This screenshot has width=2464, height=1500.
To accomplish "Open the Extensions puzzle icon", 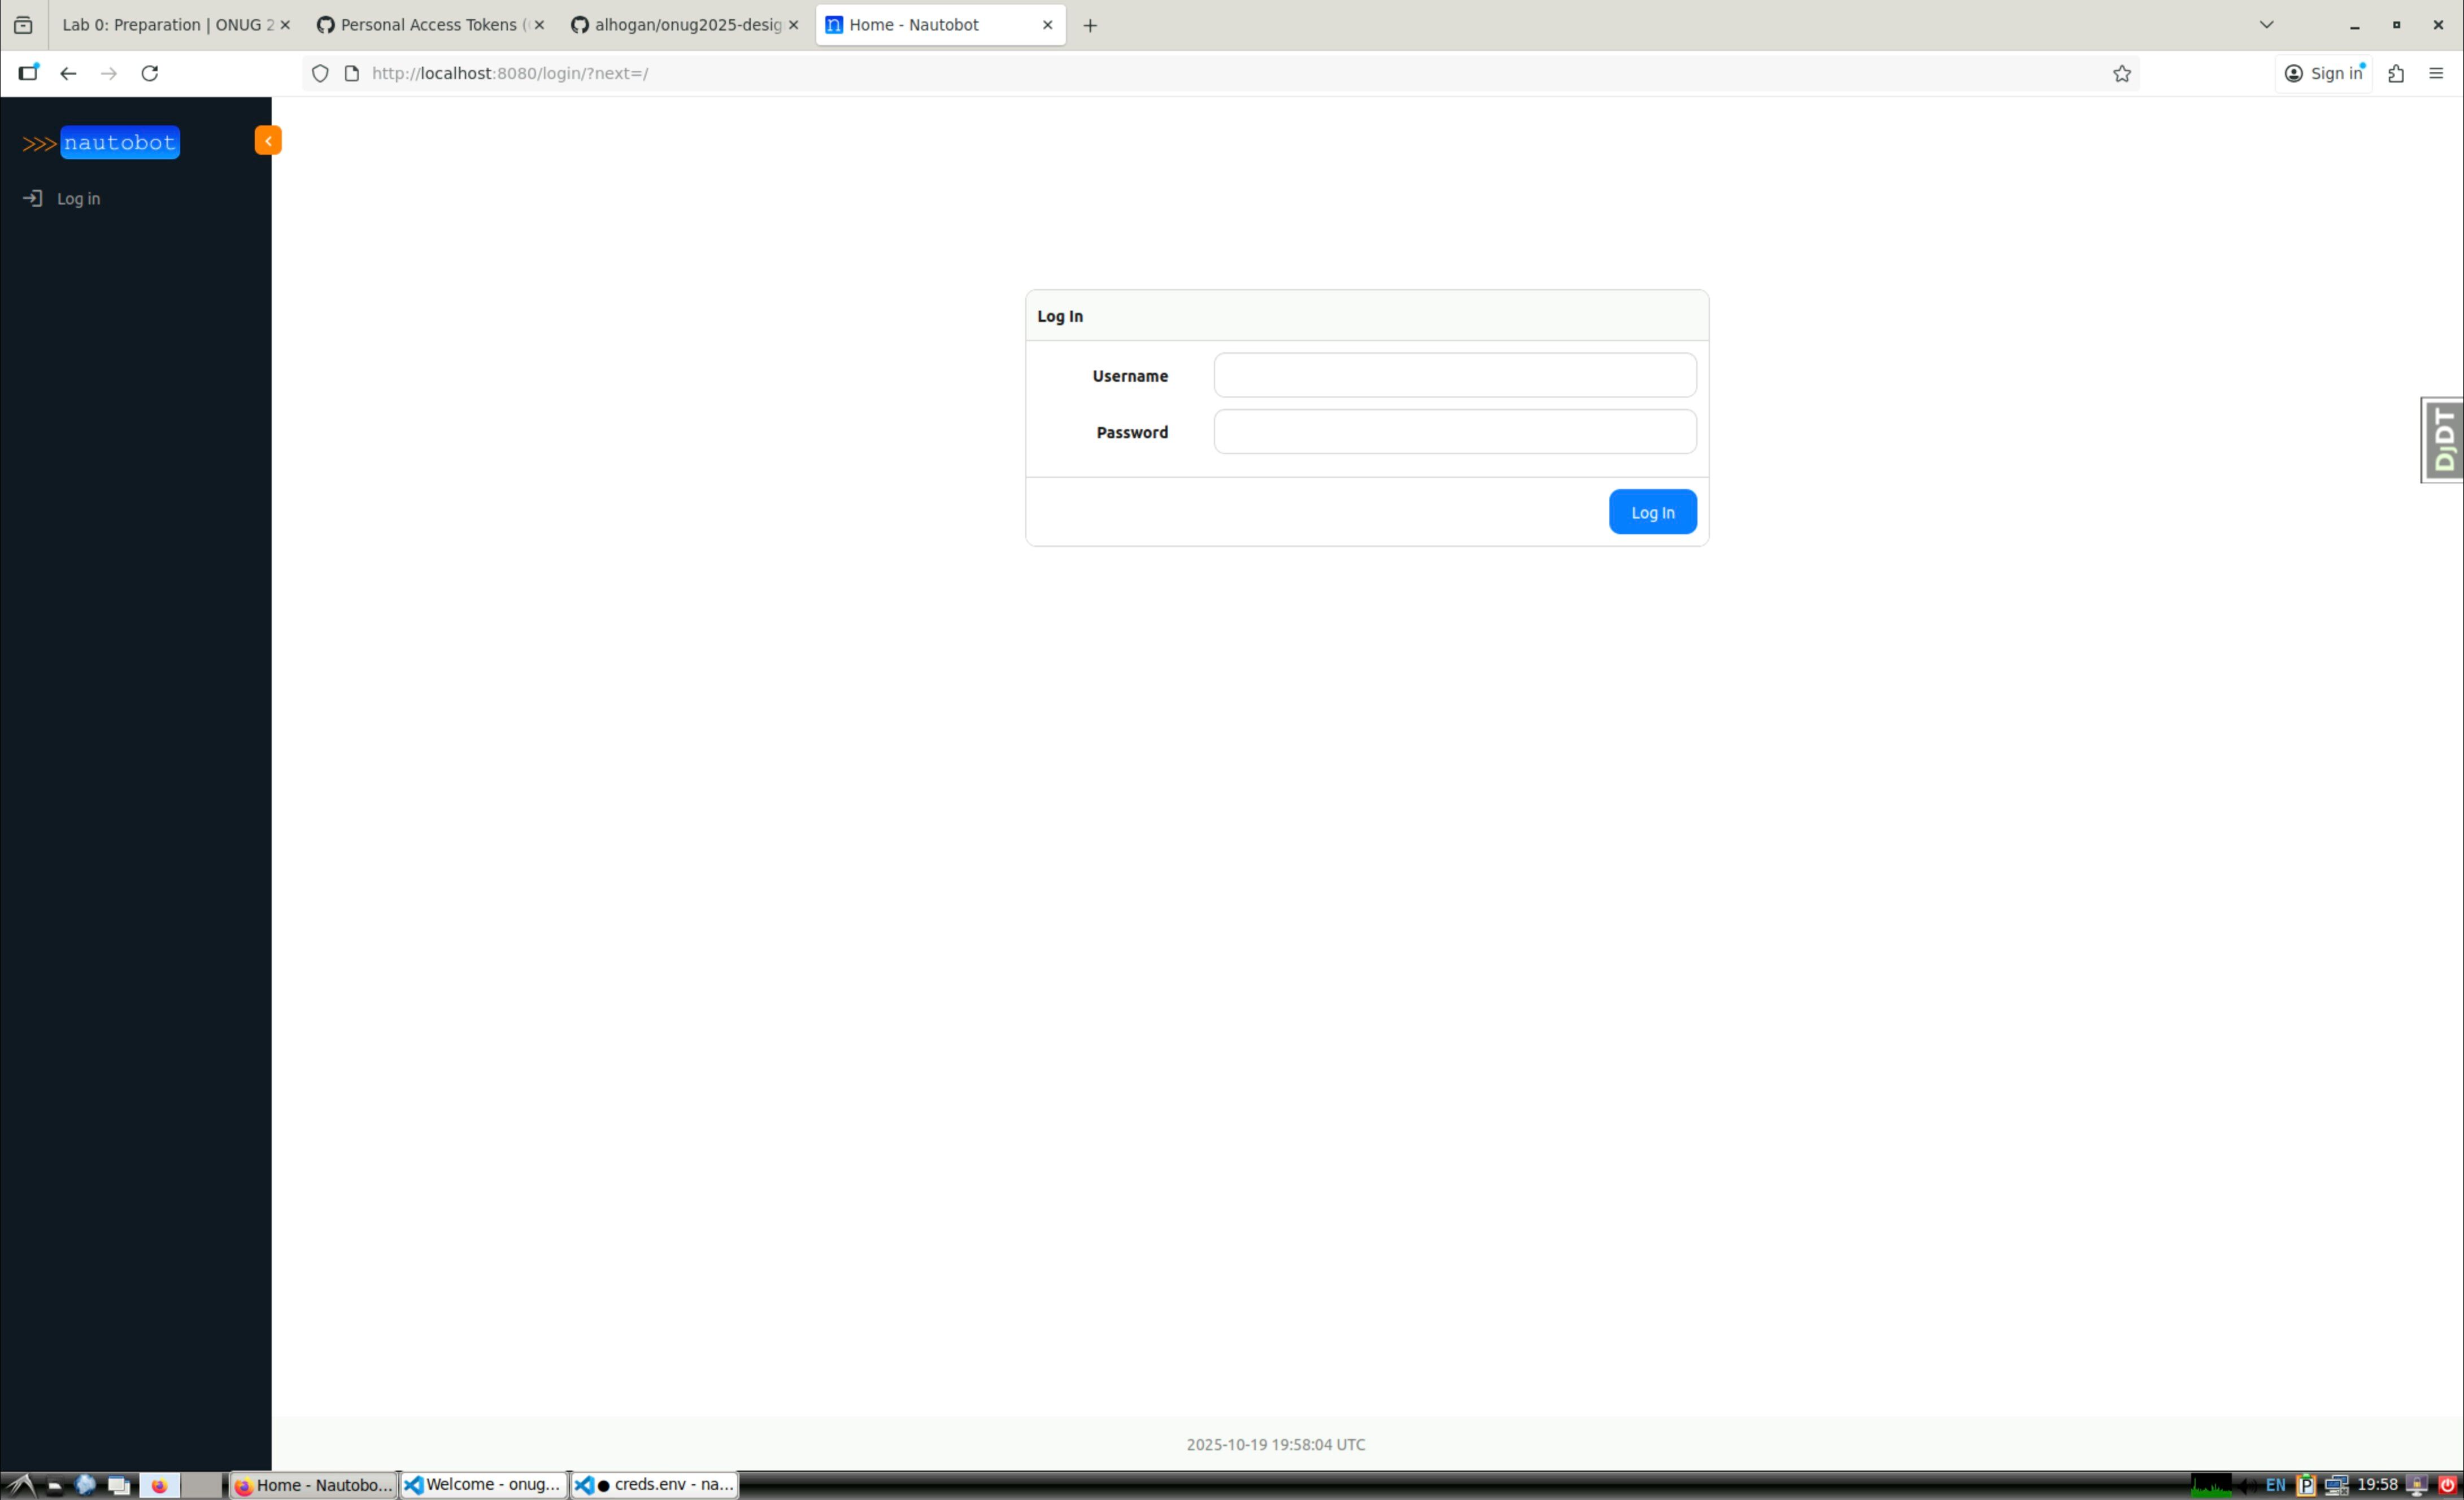I will 2395,74.
